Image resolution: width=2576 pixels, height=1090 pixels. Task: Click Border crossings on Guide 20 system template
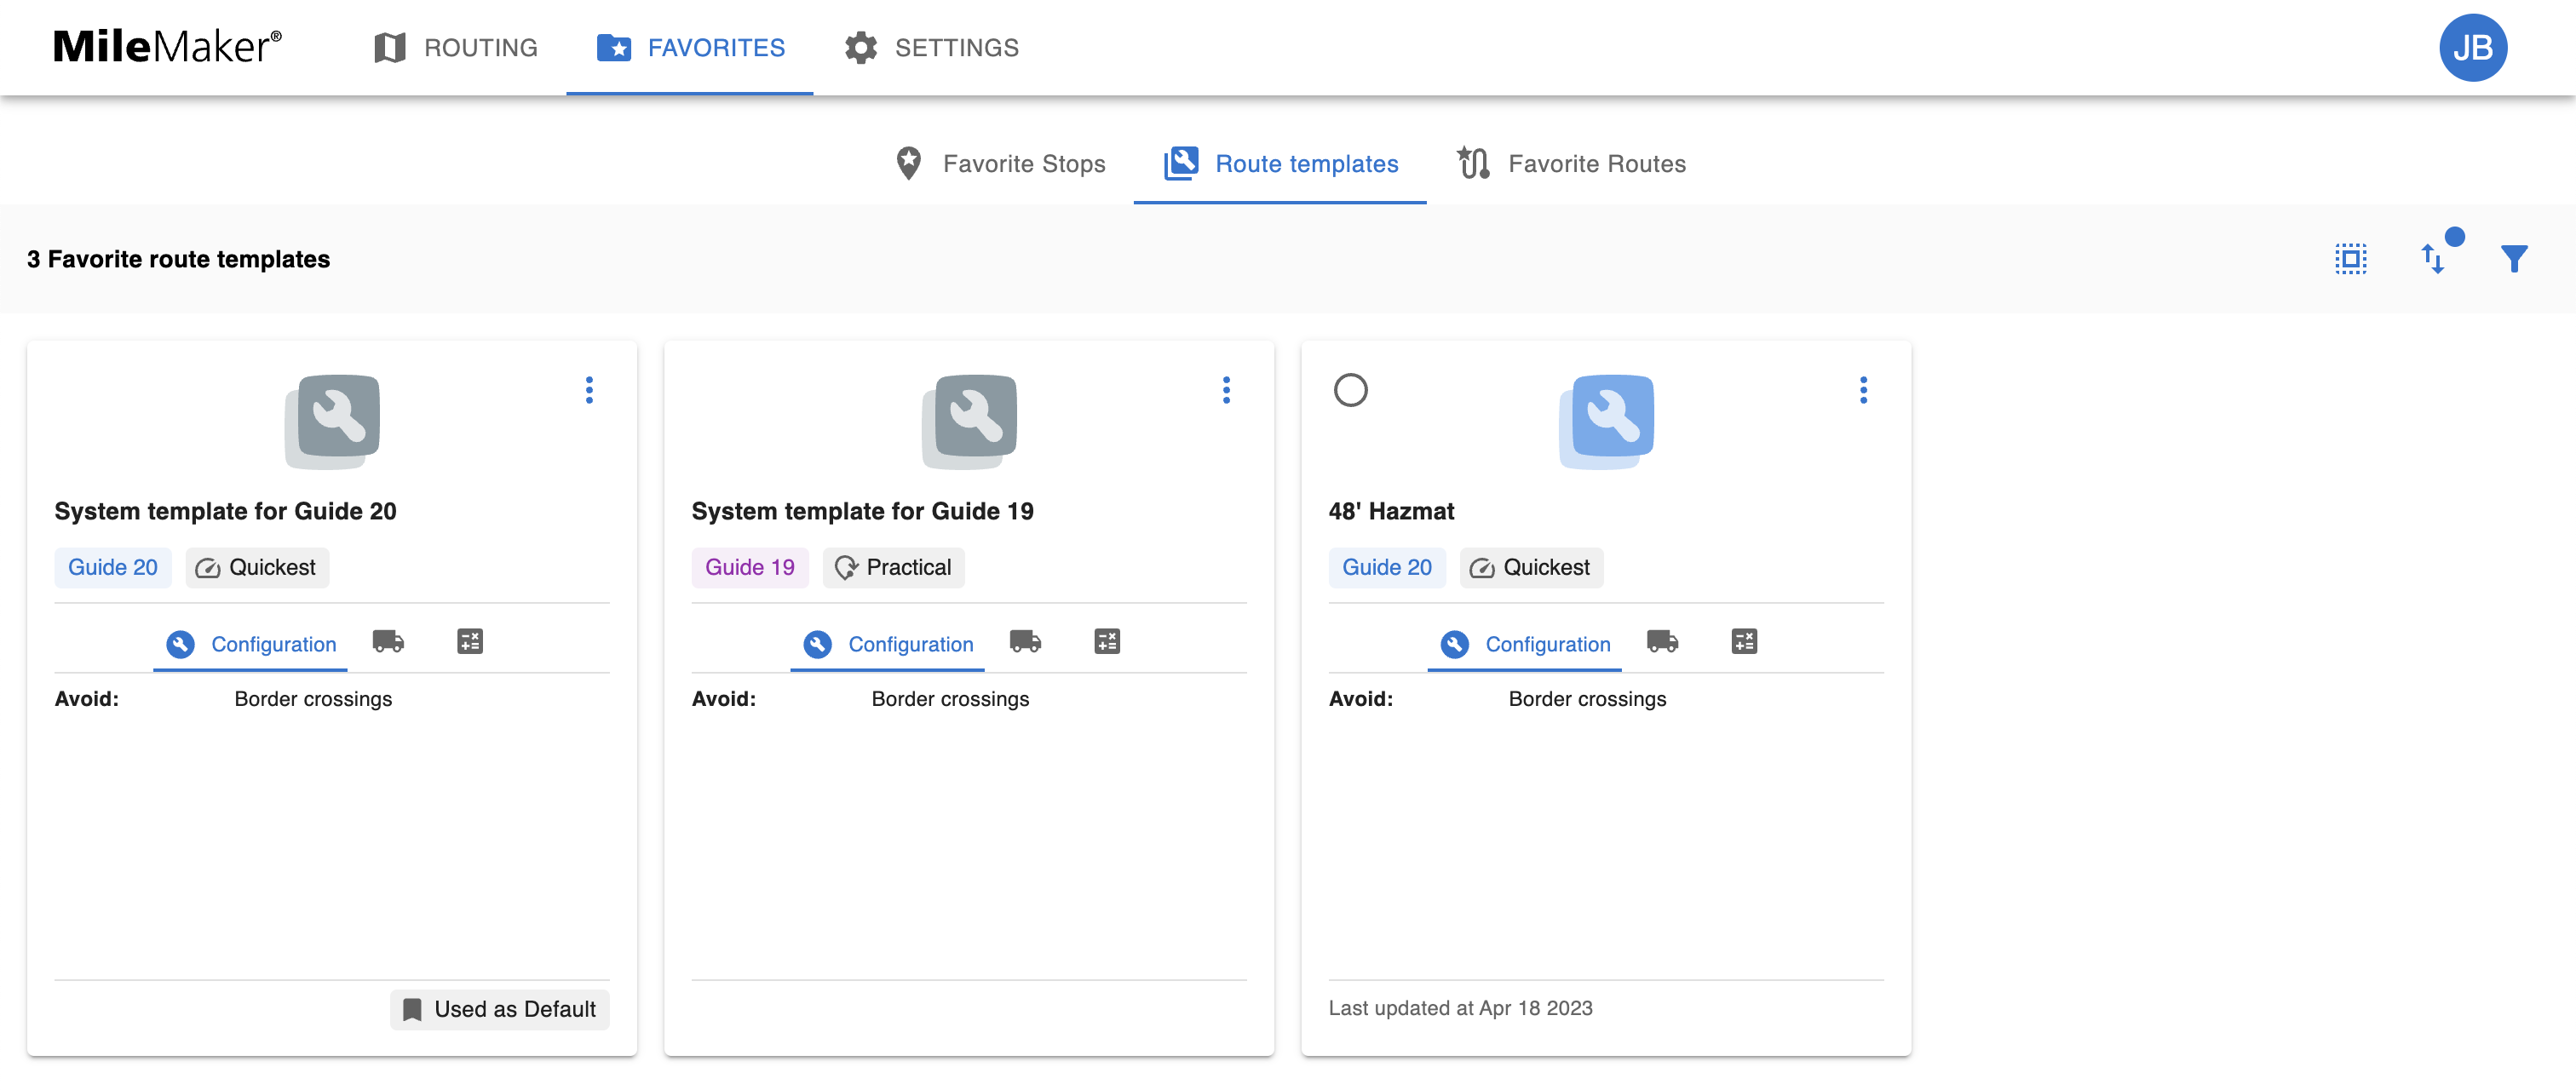(x=313, y=699)
